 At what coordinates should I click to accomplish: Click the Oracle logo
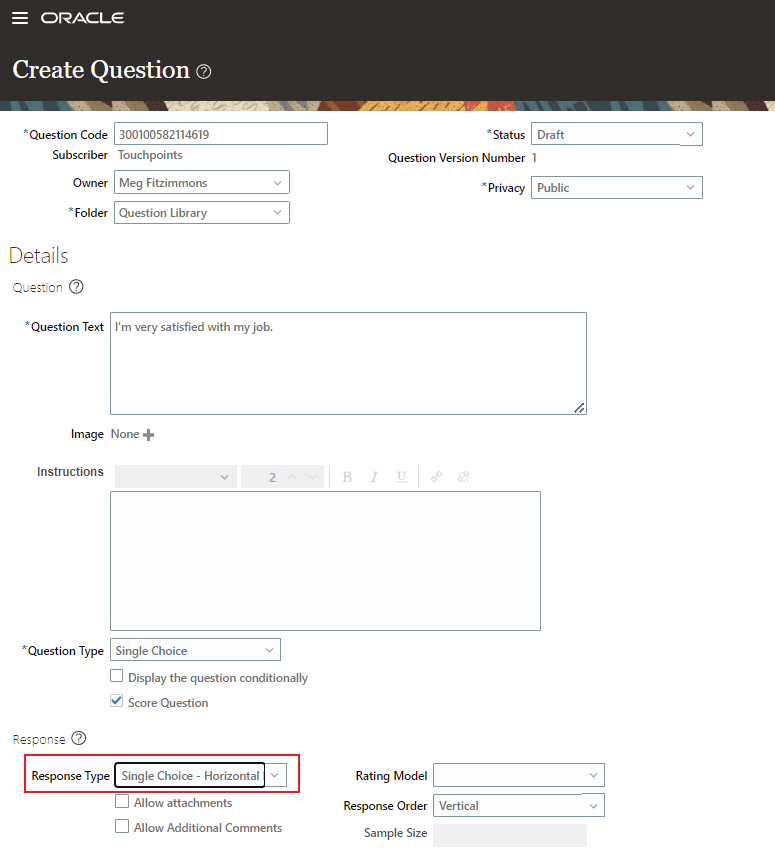82,18
